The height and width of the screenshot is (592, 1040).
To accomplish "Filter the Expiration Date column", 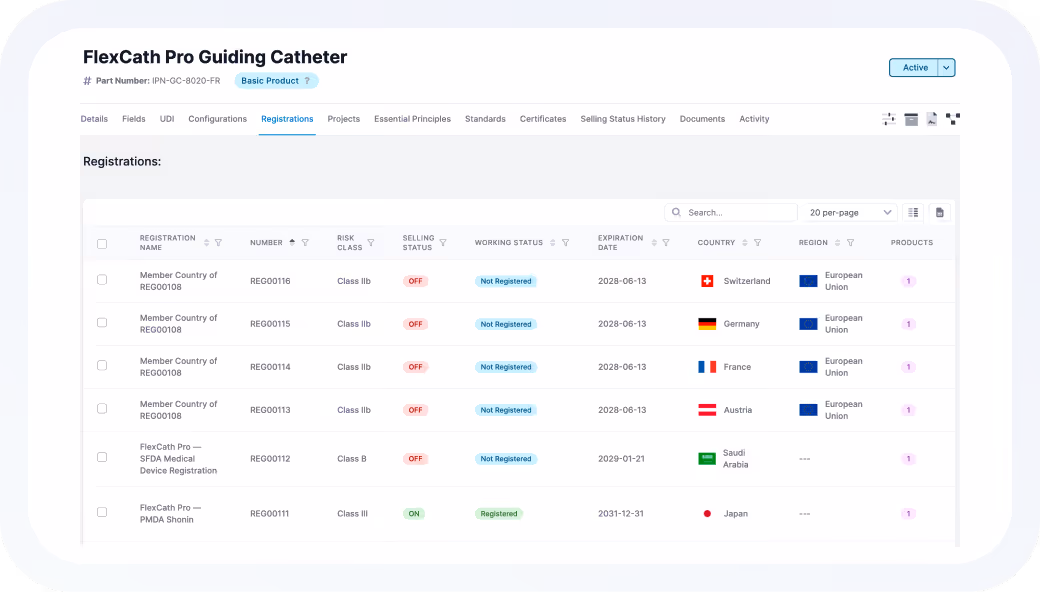I will (666, 243).
